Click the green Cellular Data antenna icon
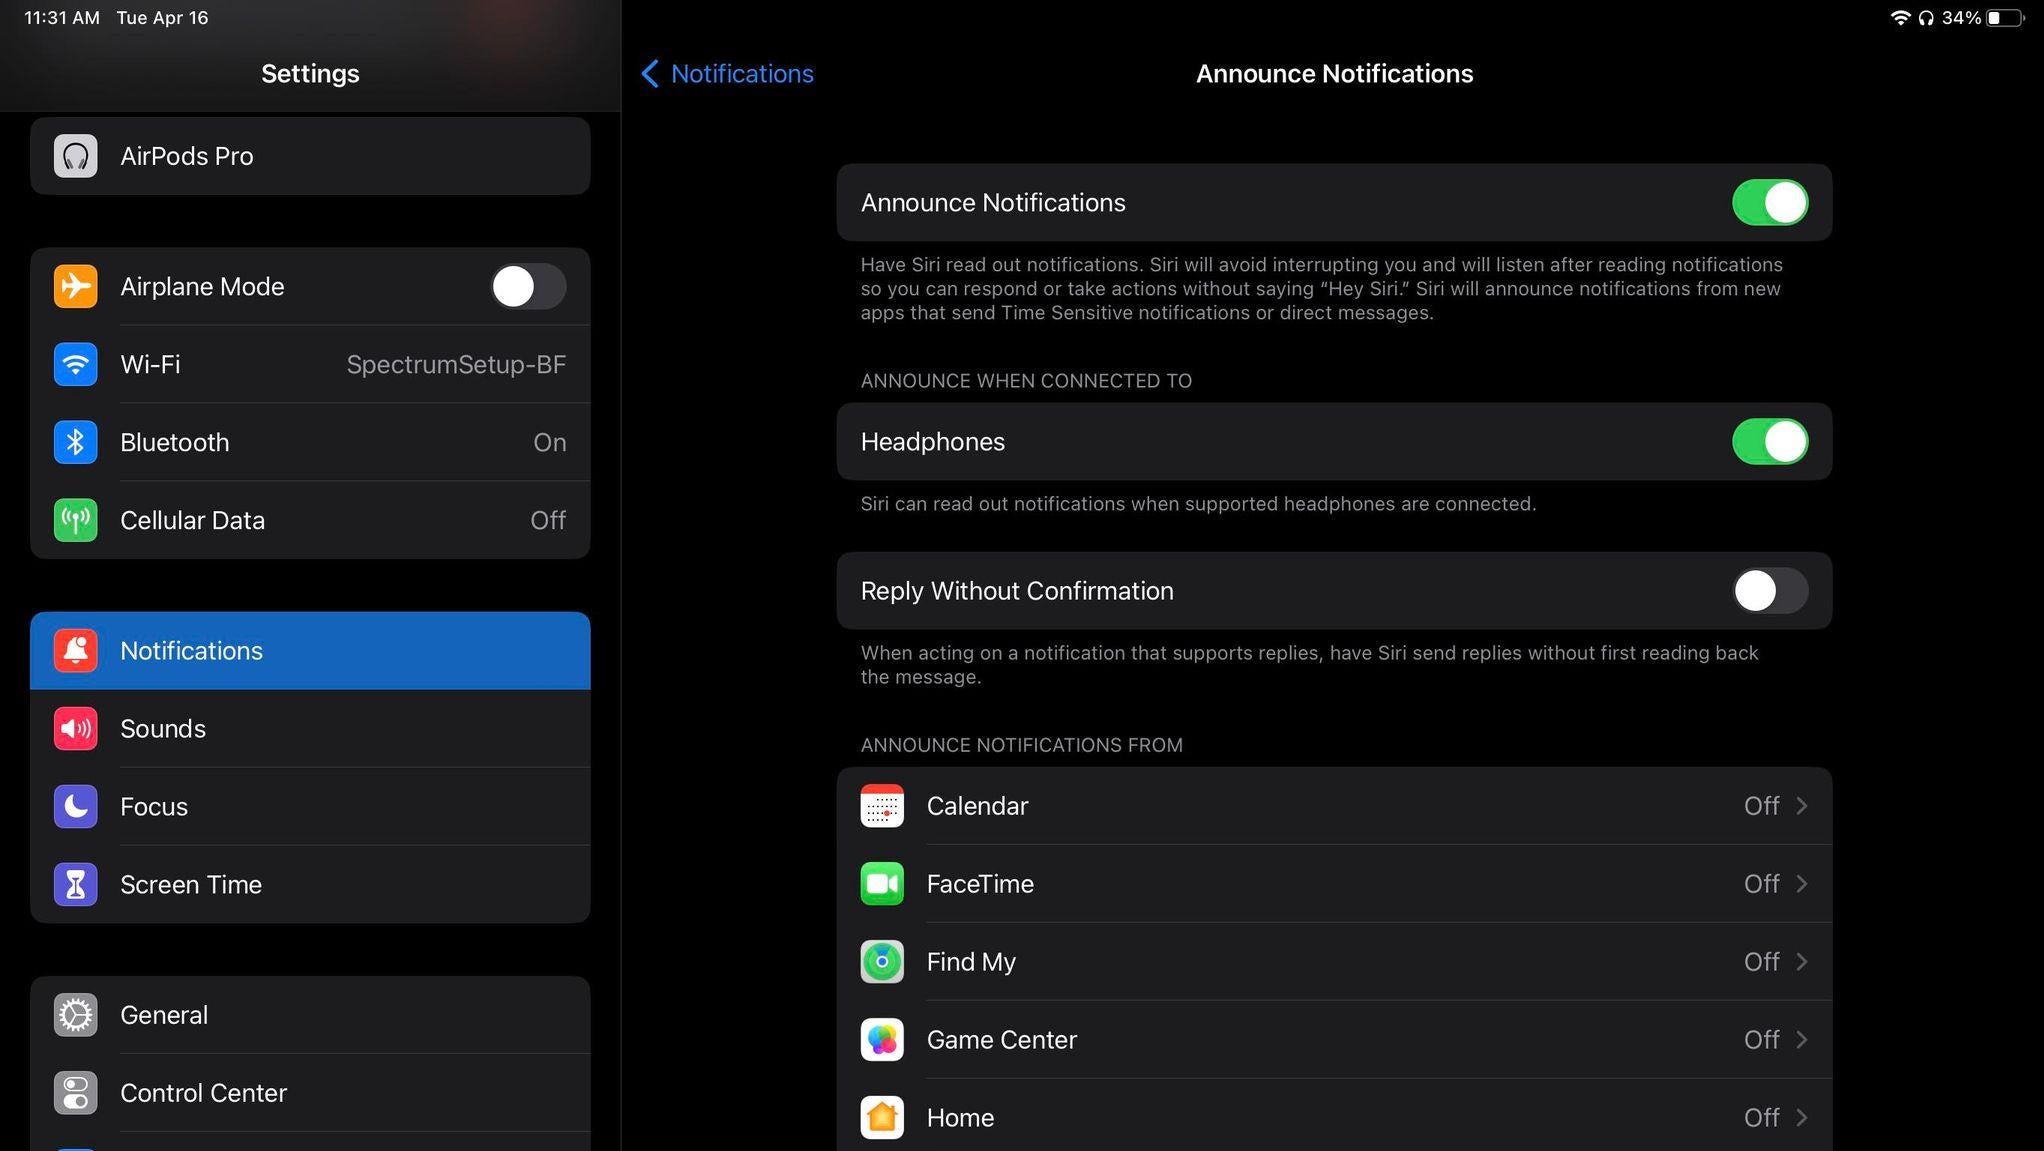The height and width of the screenshot is (1151, 2044). point(75,520)
